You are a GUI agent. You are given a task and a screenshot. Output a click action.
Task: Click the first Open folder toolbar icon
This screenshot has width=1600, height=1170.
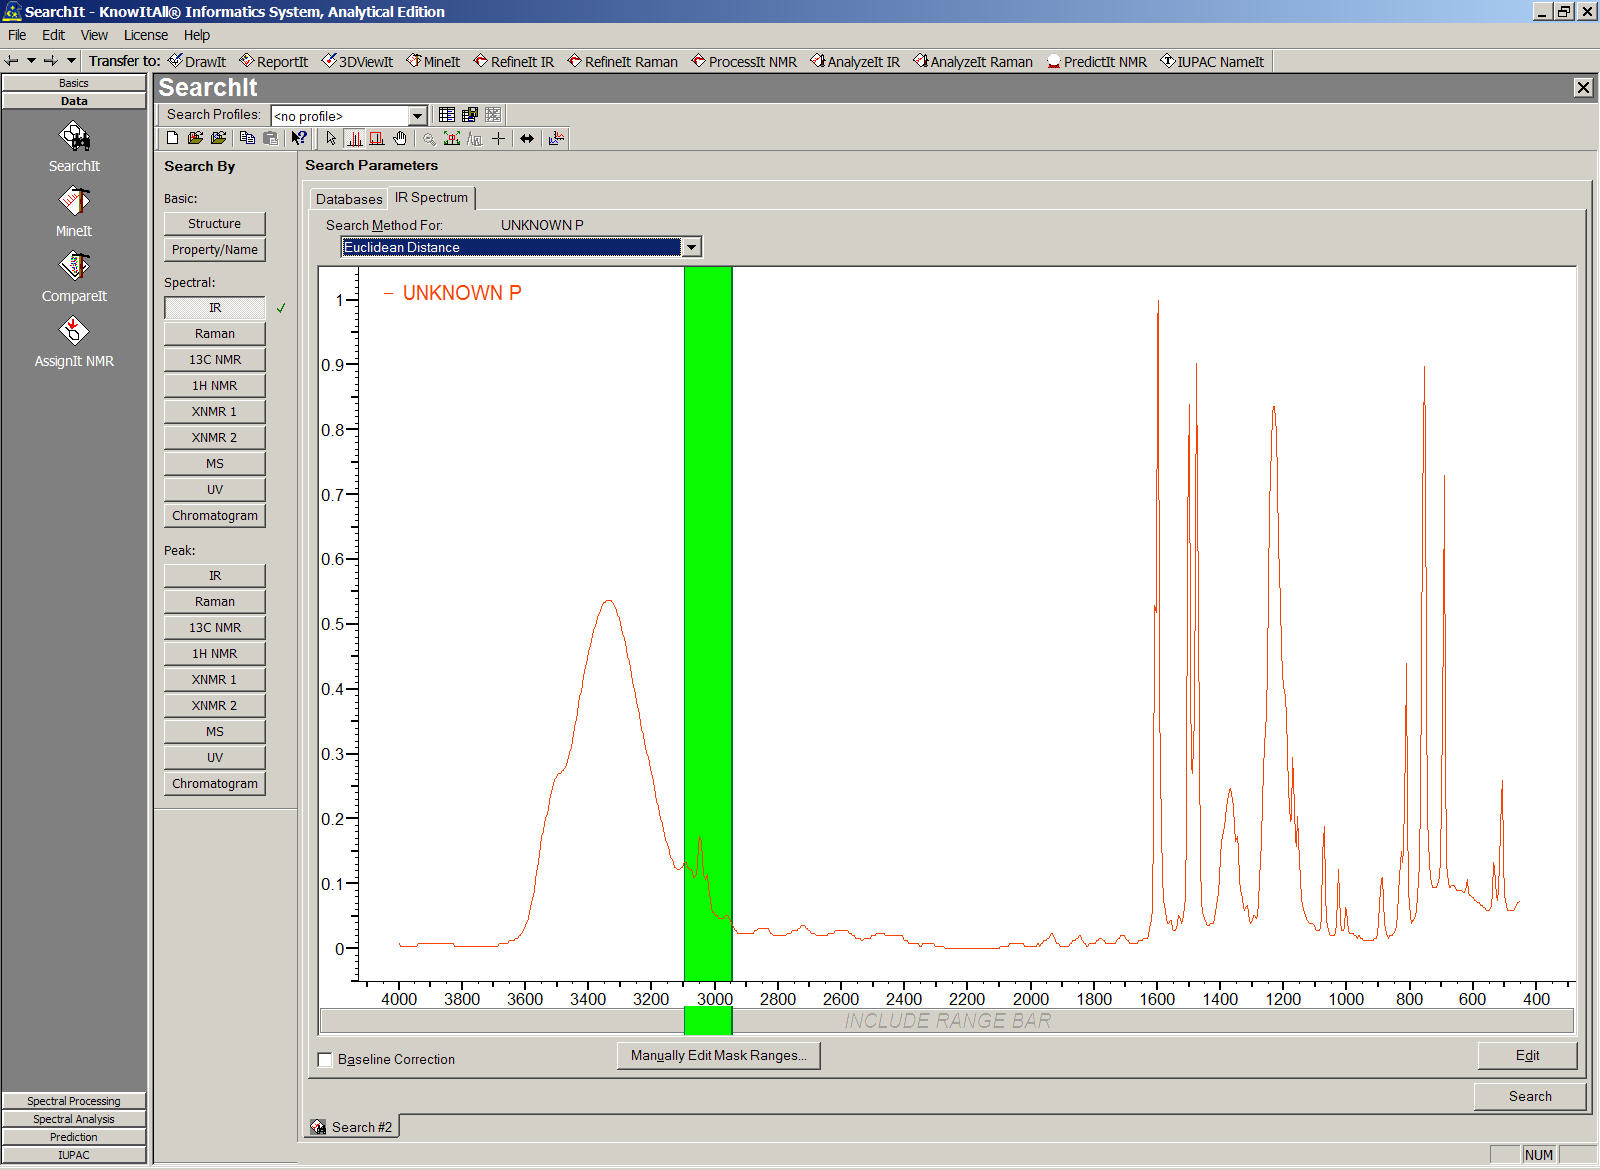click(195, 138)
